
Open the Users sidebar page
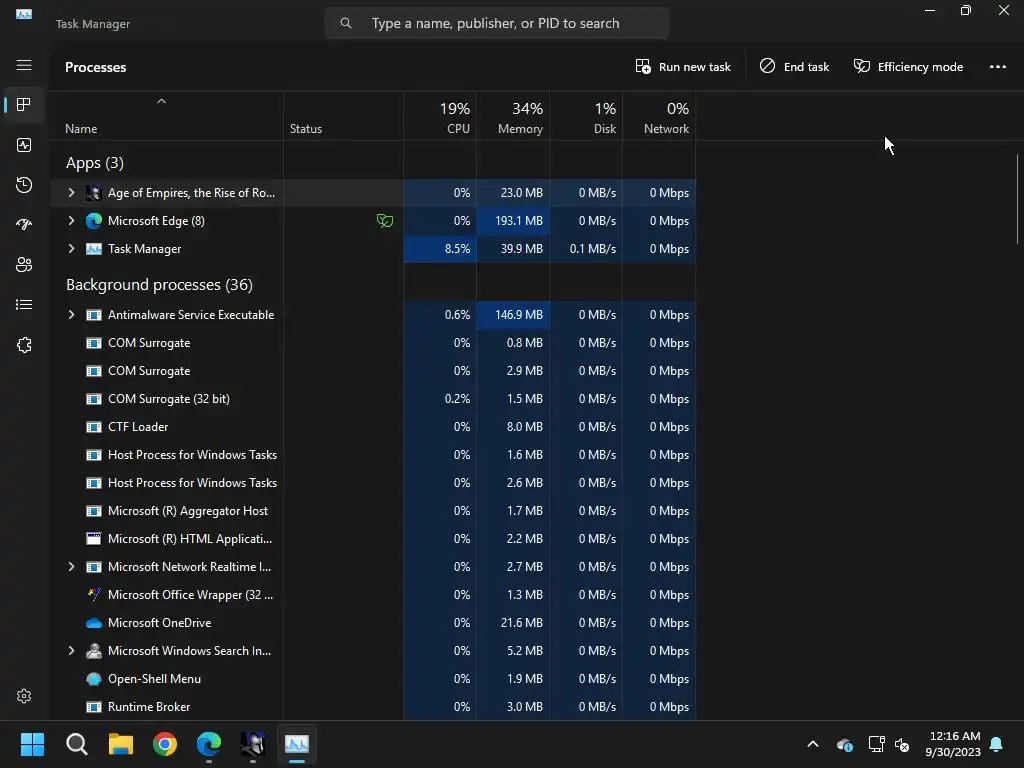coord(24,264)
